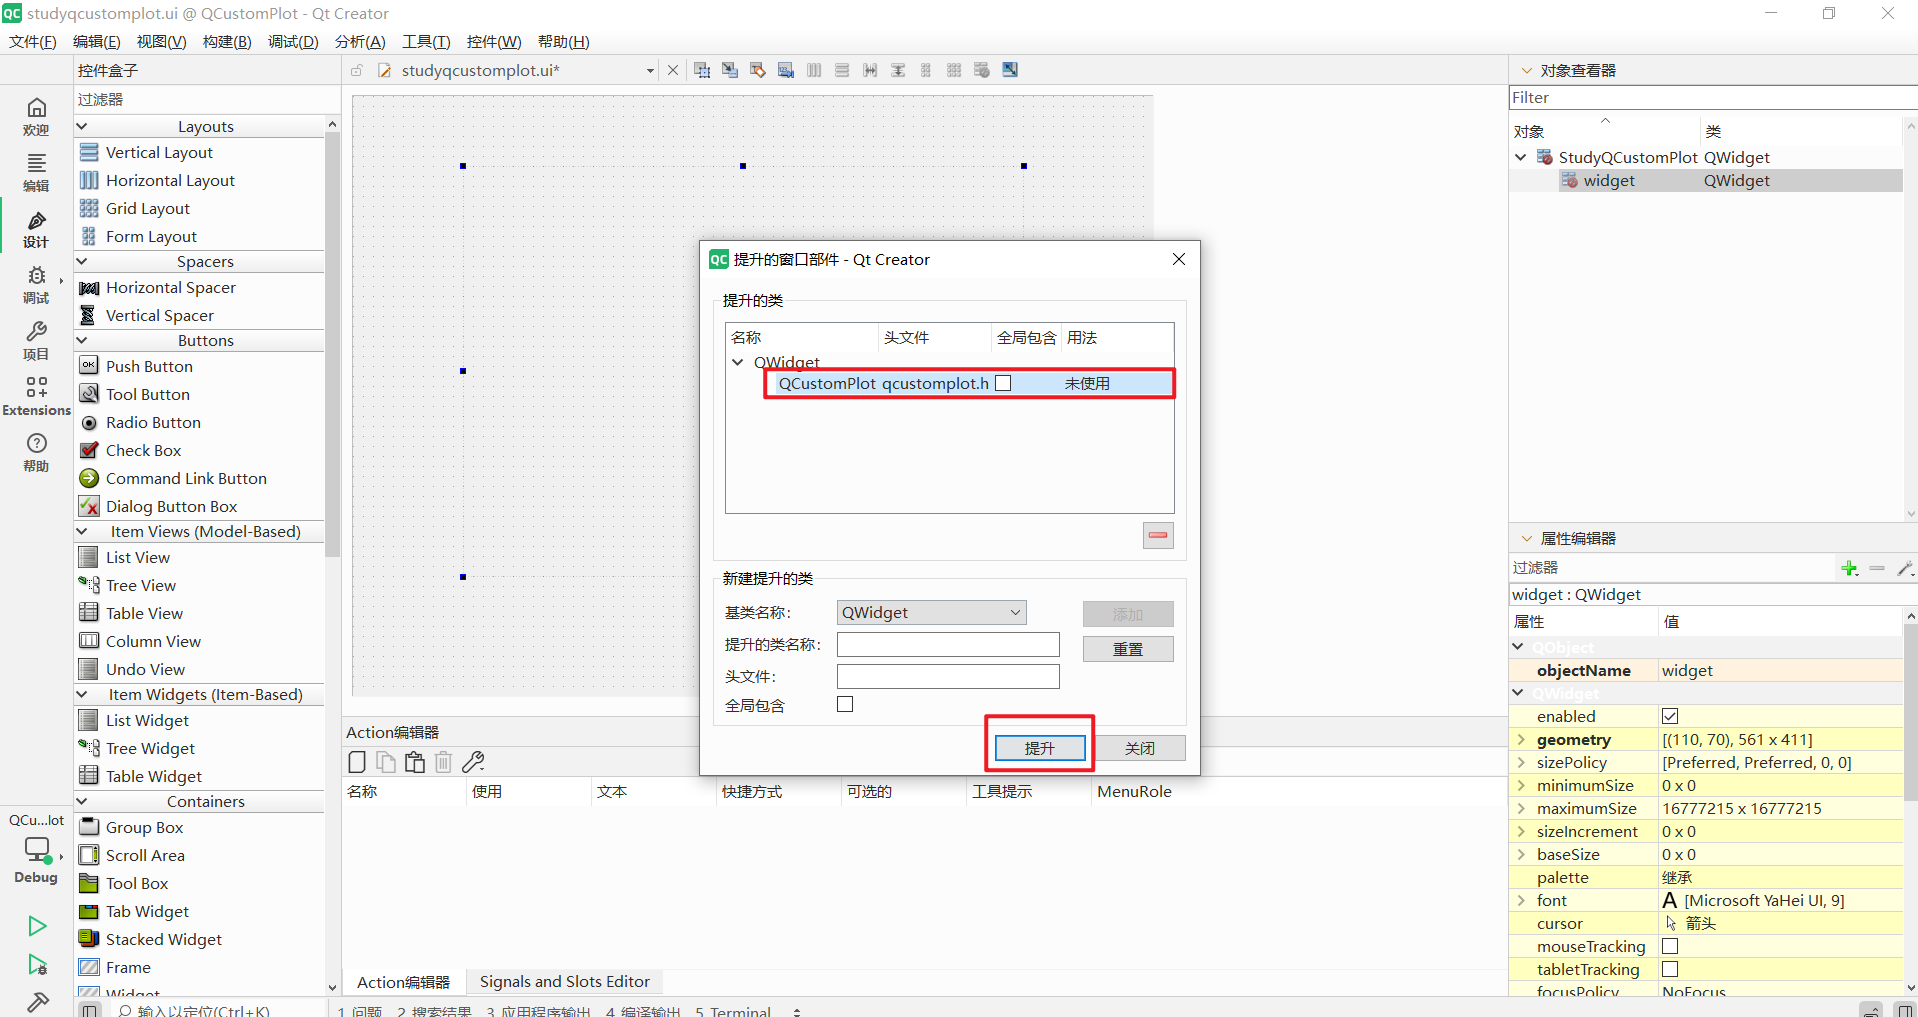
Task: Apply vertical splitter layout toolbar icon
Action: (898, 70)
